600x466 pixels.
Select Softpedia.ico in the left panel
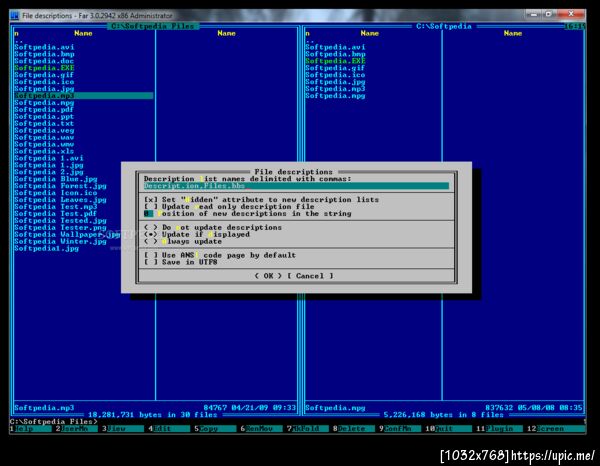pos(44,81)
